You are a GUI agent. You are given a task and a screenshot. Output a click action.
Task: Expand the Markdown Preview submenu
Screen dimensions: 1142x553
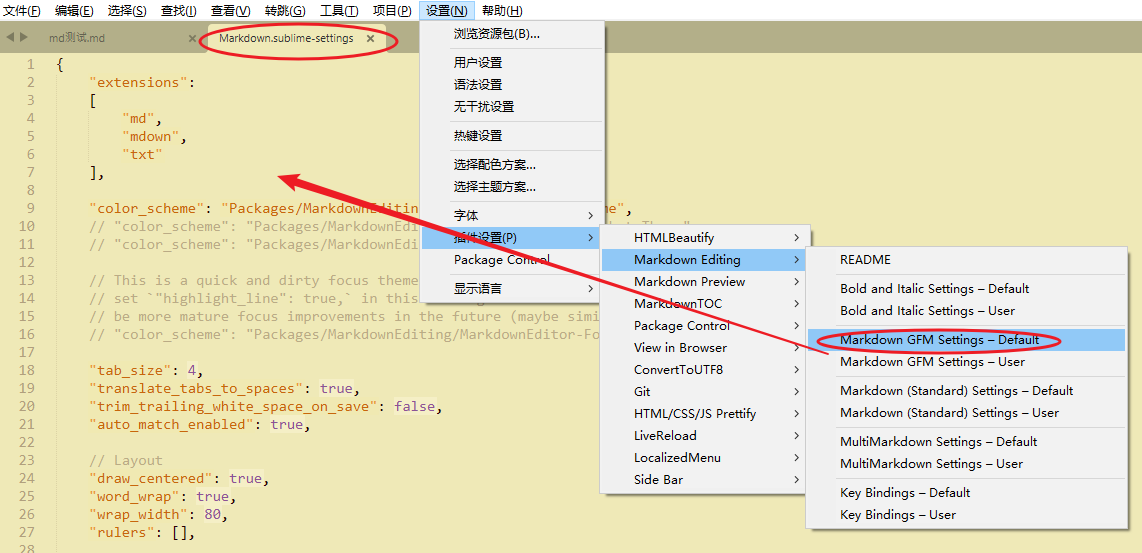click(x=703, y=281)
